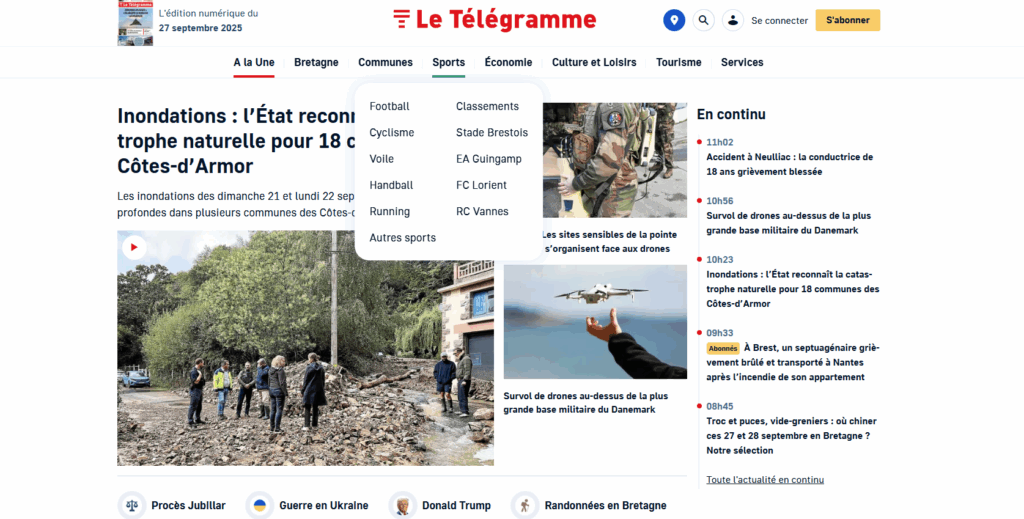Open Toute l'actualité en continu link
The width and height of the screenshot is (1024, 519).
[765, 480]
